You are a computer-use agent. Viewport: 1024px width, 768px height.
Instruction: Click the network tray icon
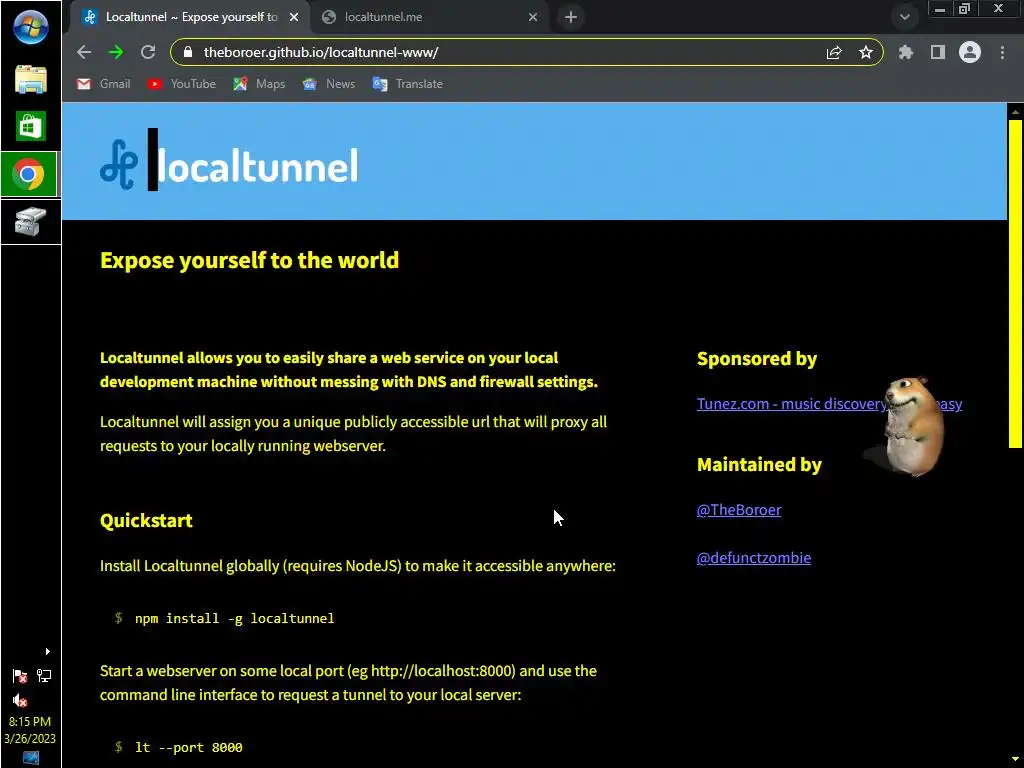click(x=44, y=676)
